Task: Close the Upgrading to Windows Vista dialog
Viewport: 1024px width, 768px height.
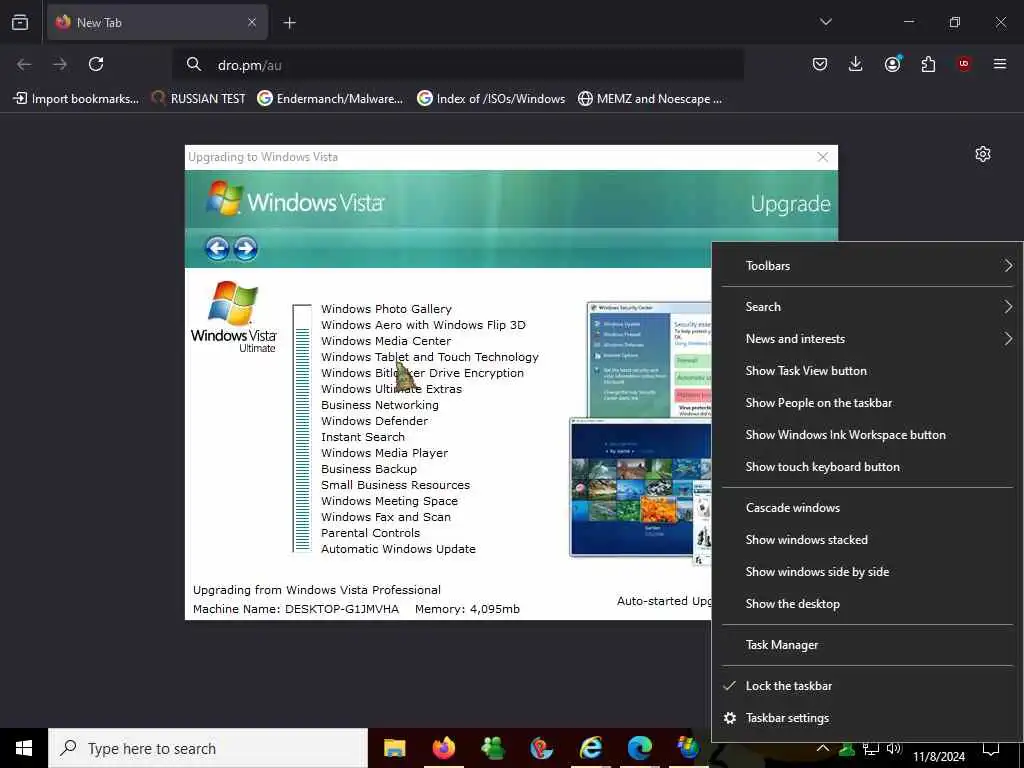Action: pyautogui.click(x=823, y=157)
